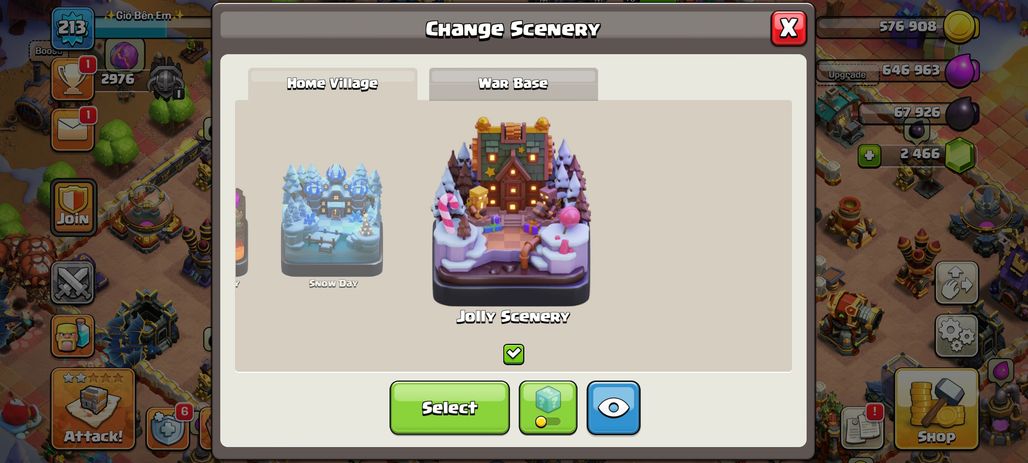Open the army barbarian icon

(x=73, y=335)
